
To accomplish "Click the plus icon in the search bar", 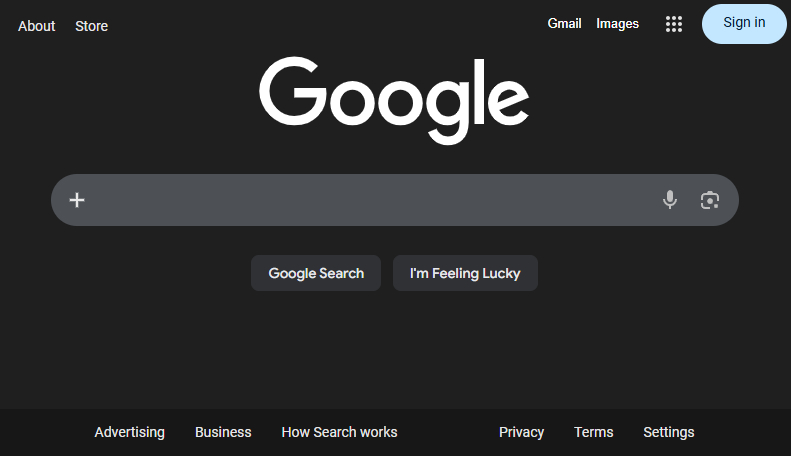I will (x=77, y=200).
